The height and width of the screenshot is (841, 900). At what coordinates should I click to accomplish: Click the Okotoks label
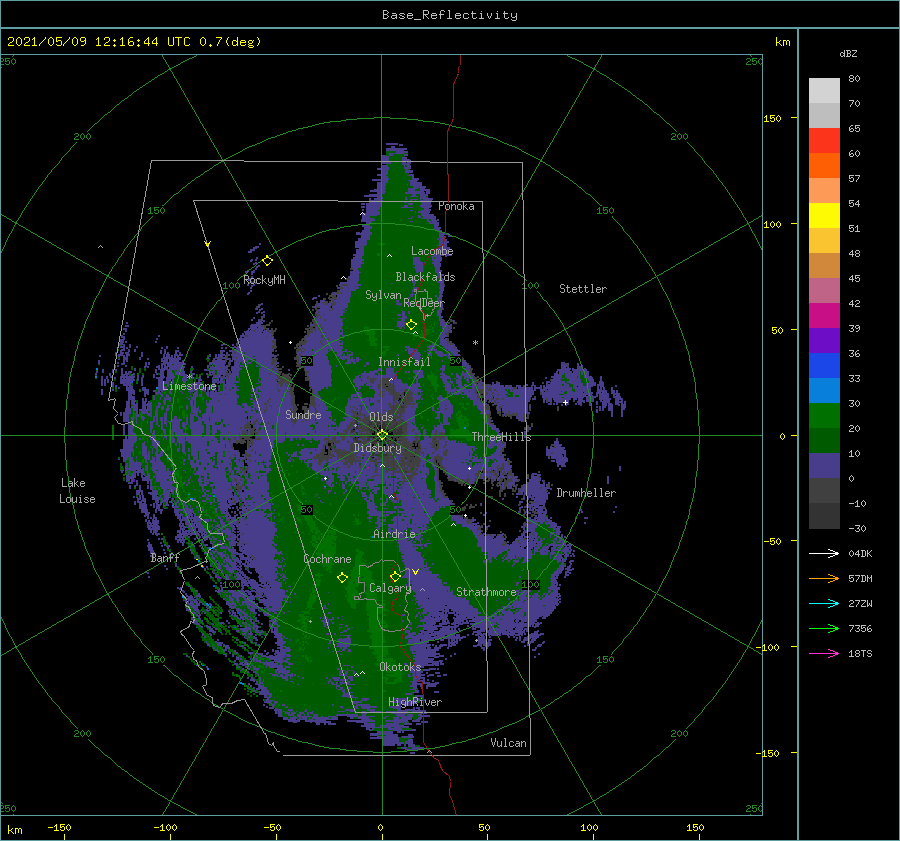point(400,667)
